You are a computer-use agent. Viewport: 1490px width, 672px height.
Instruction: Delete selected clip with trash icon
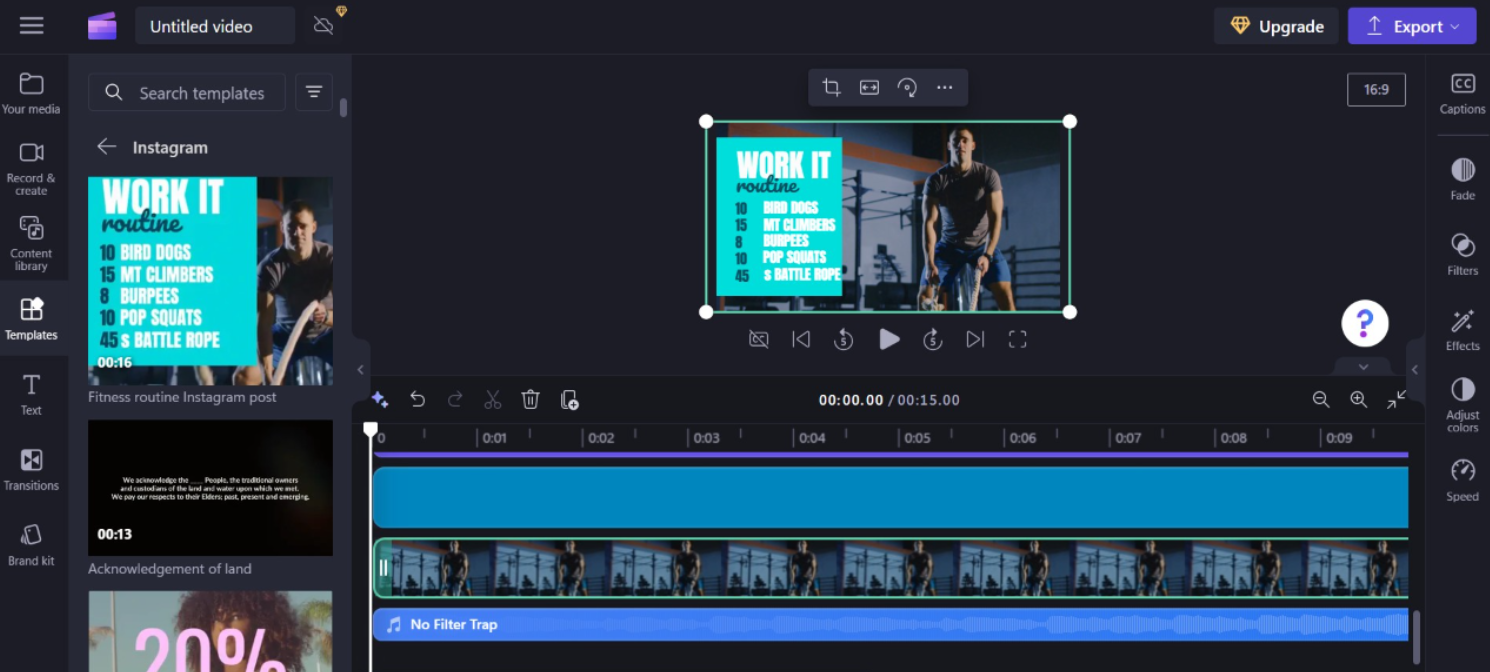coord(530,400)
